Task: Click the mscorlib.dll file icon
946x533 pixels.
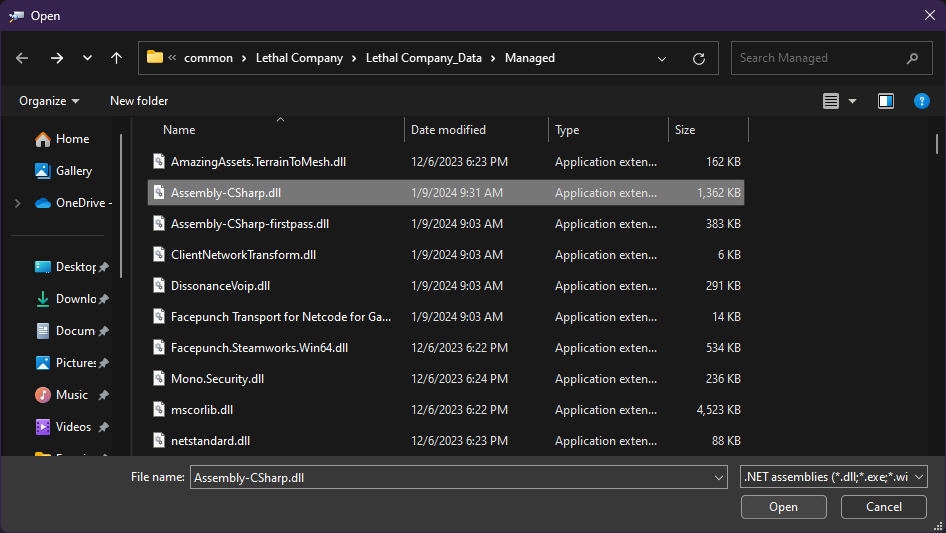Action: click(159, 410)
